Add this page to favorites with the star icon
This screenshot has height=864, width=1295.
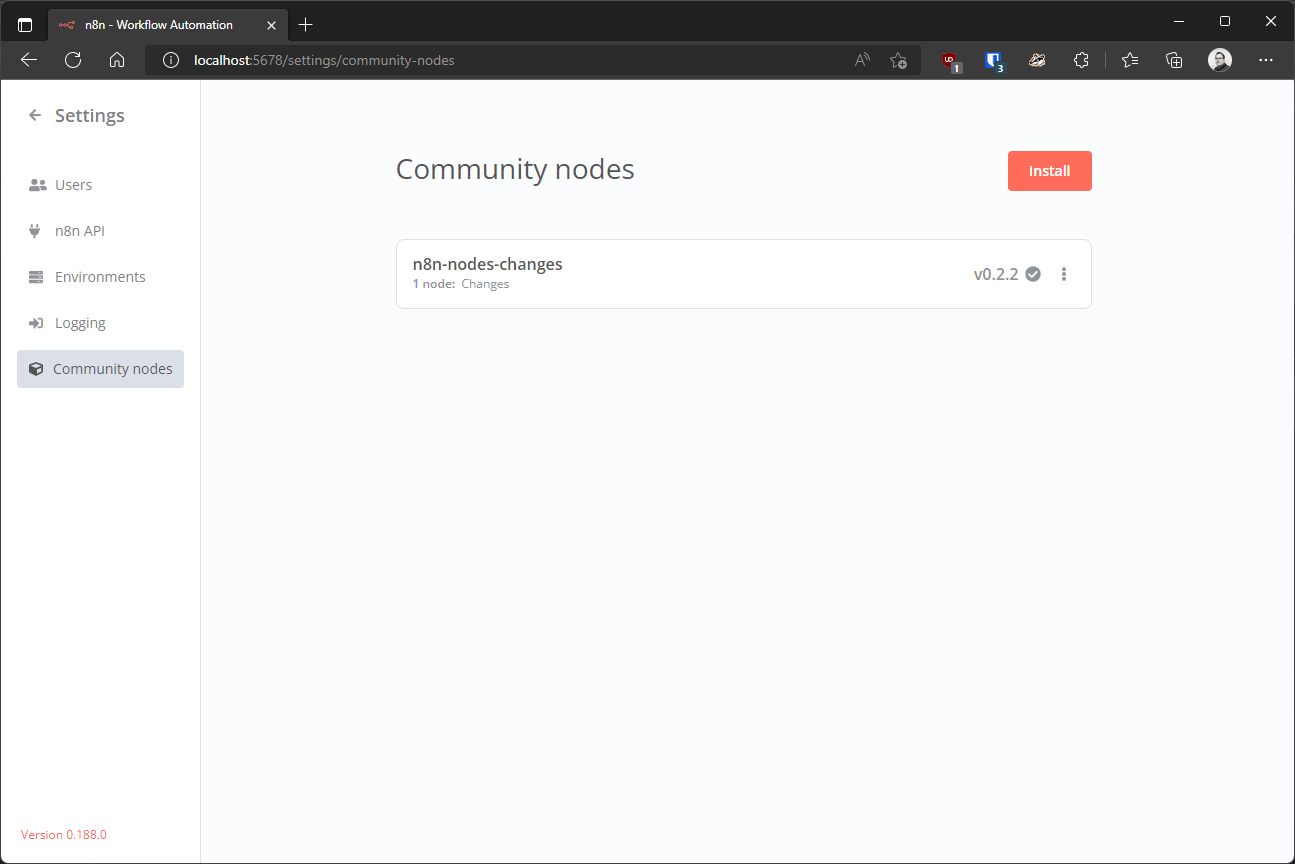coord(898,60)
